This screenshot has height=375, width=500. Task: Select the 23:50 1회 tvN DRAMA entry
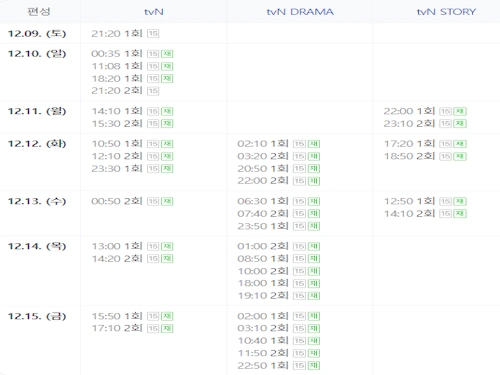pyautogui.click(x=263, y=226)
